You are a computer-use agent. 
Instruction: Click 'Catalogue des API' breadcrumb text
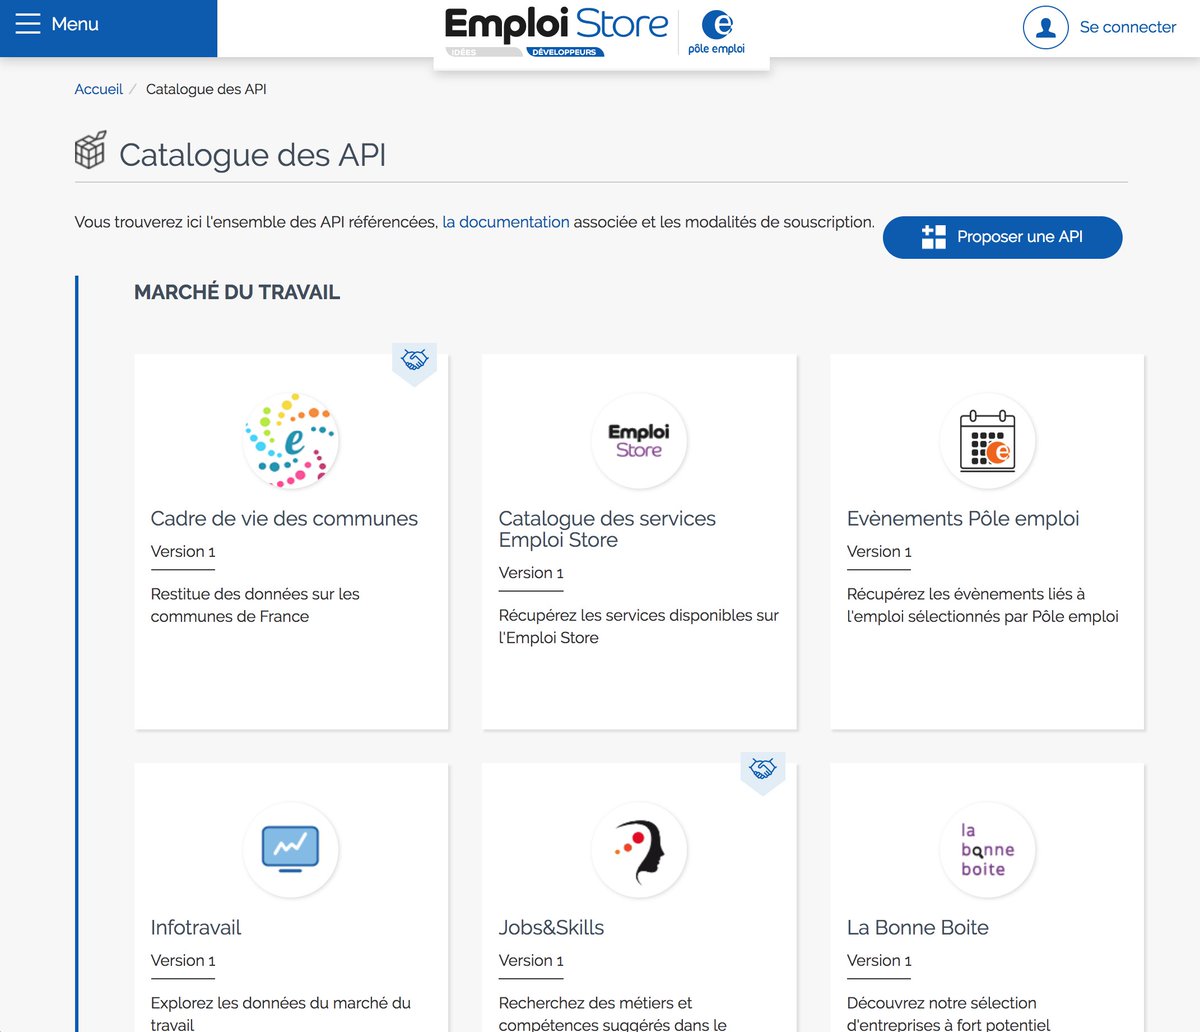(x=206, y=89)
